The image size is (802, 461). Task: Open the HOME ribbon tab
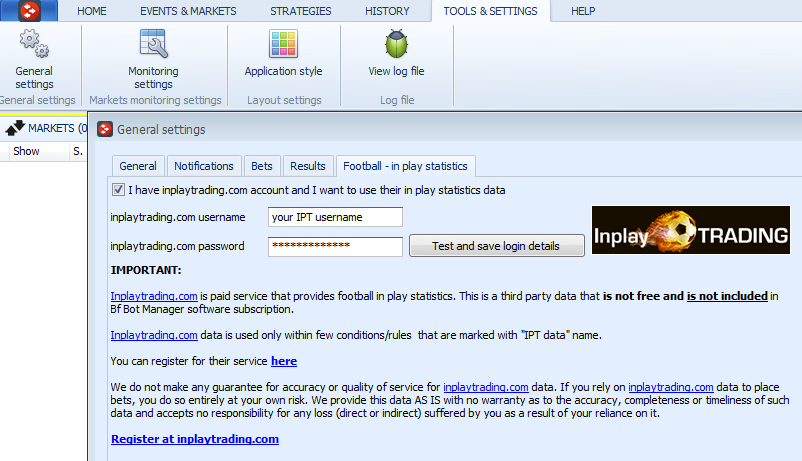point(92,11)
